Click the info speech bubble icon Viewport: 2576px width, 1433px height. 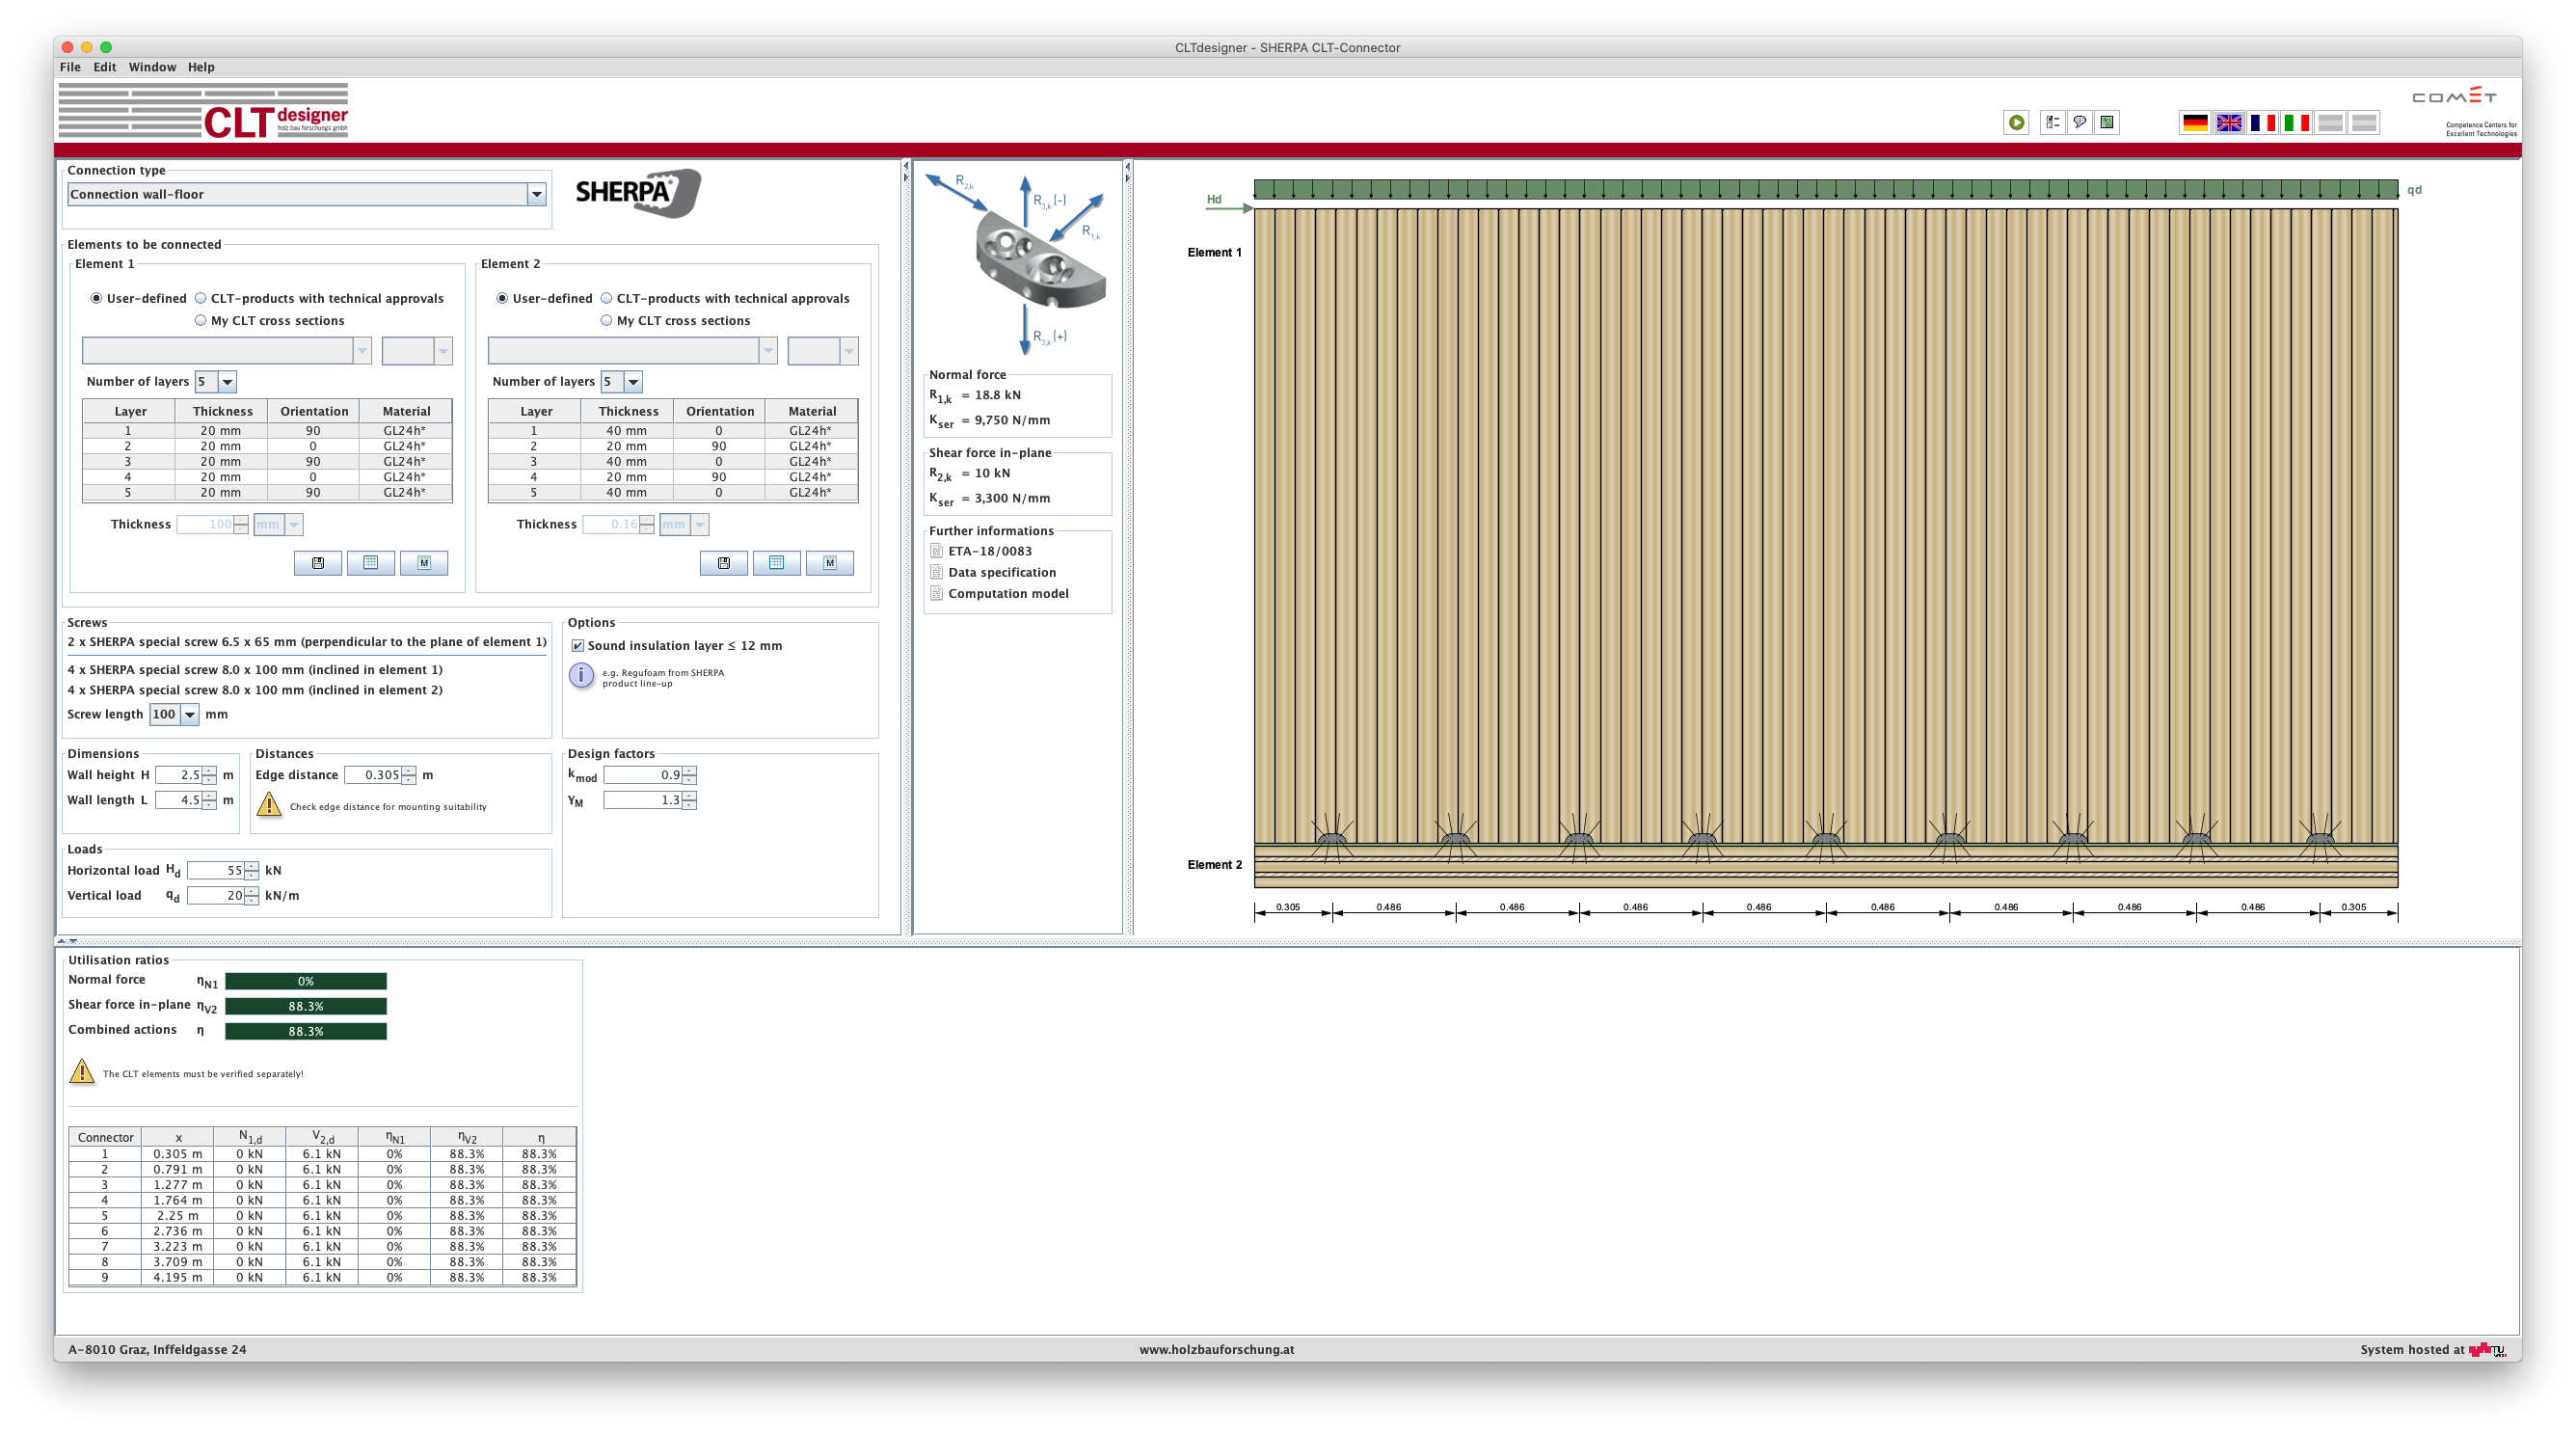[x=2079, y=122]
